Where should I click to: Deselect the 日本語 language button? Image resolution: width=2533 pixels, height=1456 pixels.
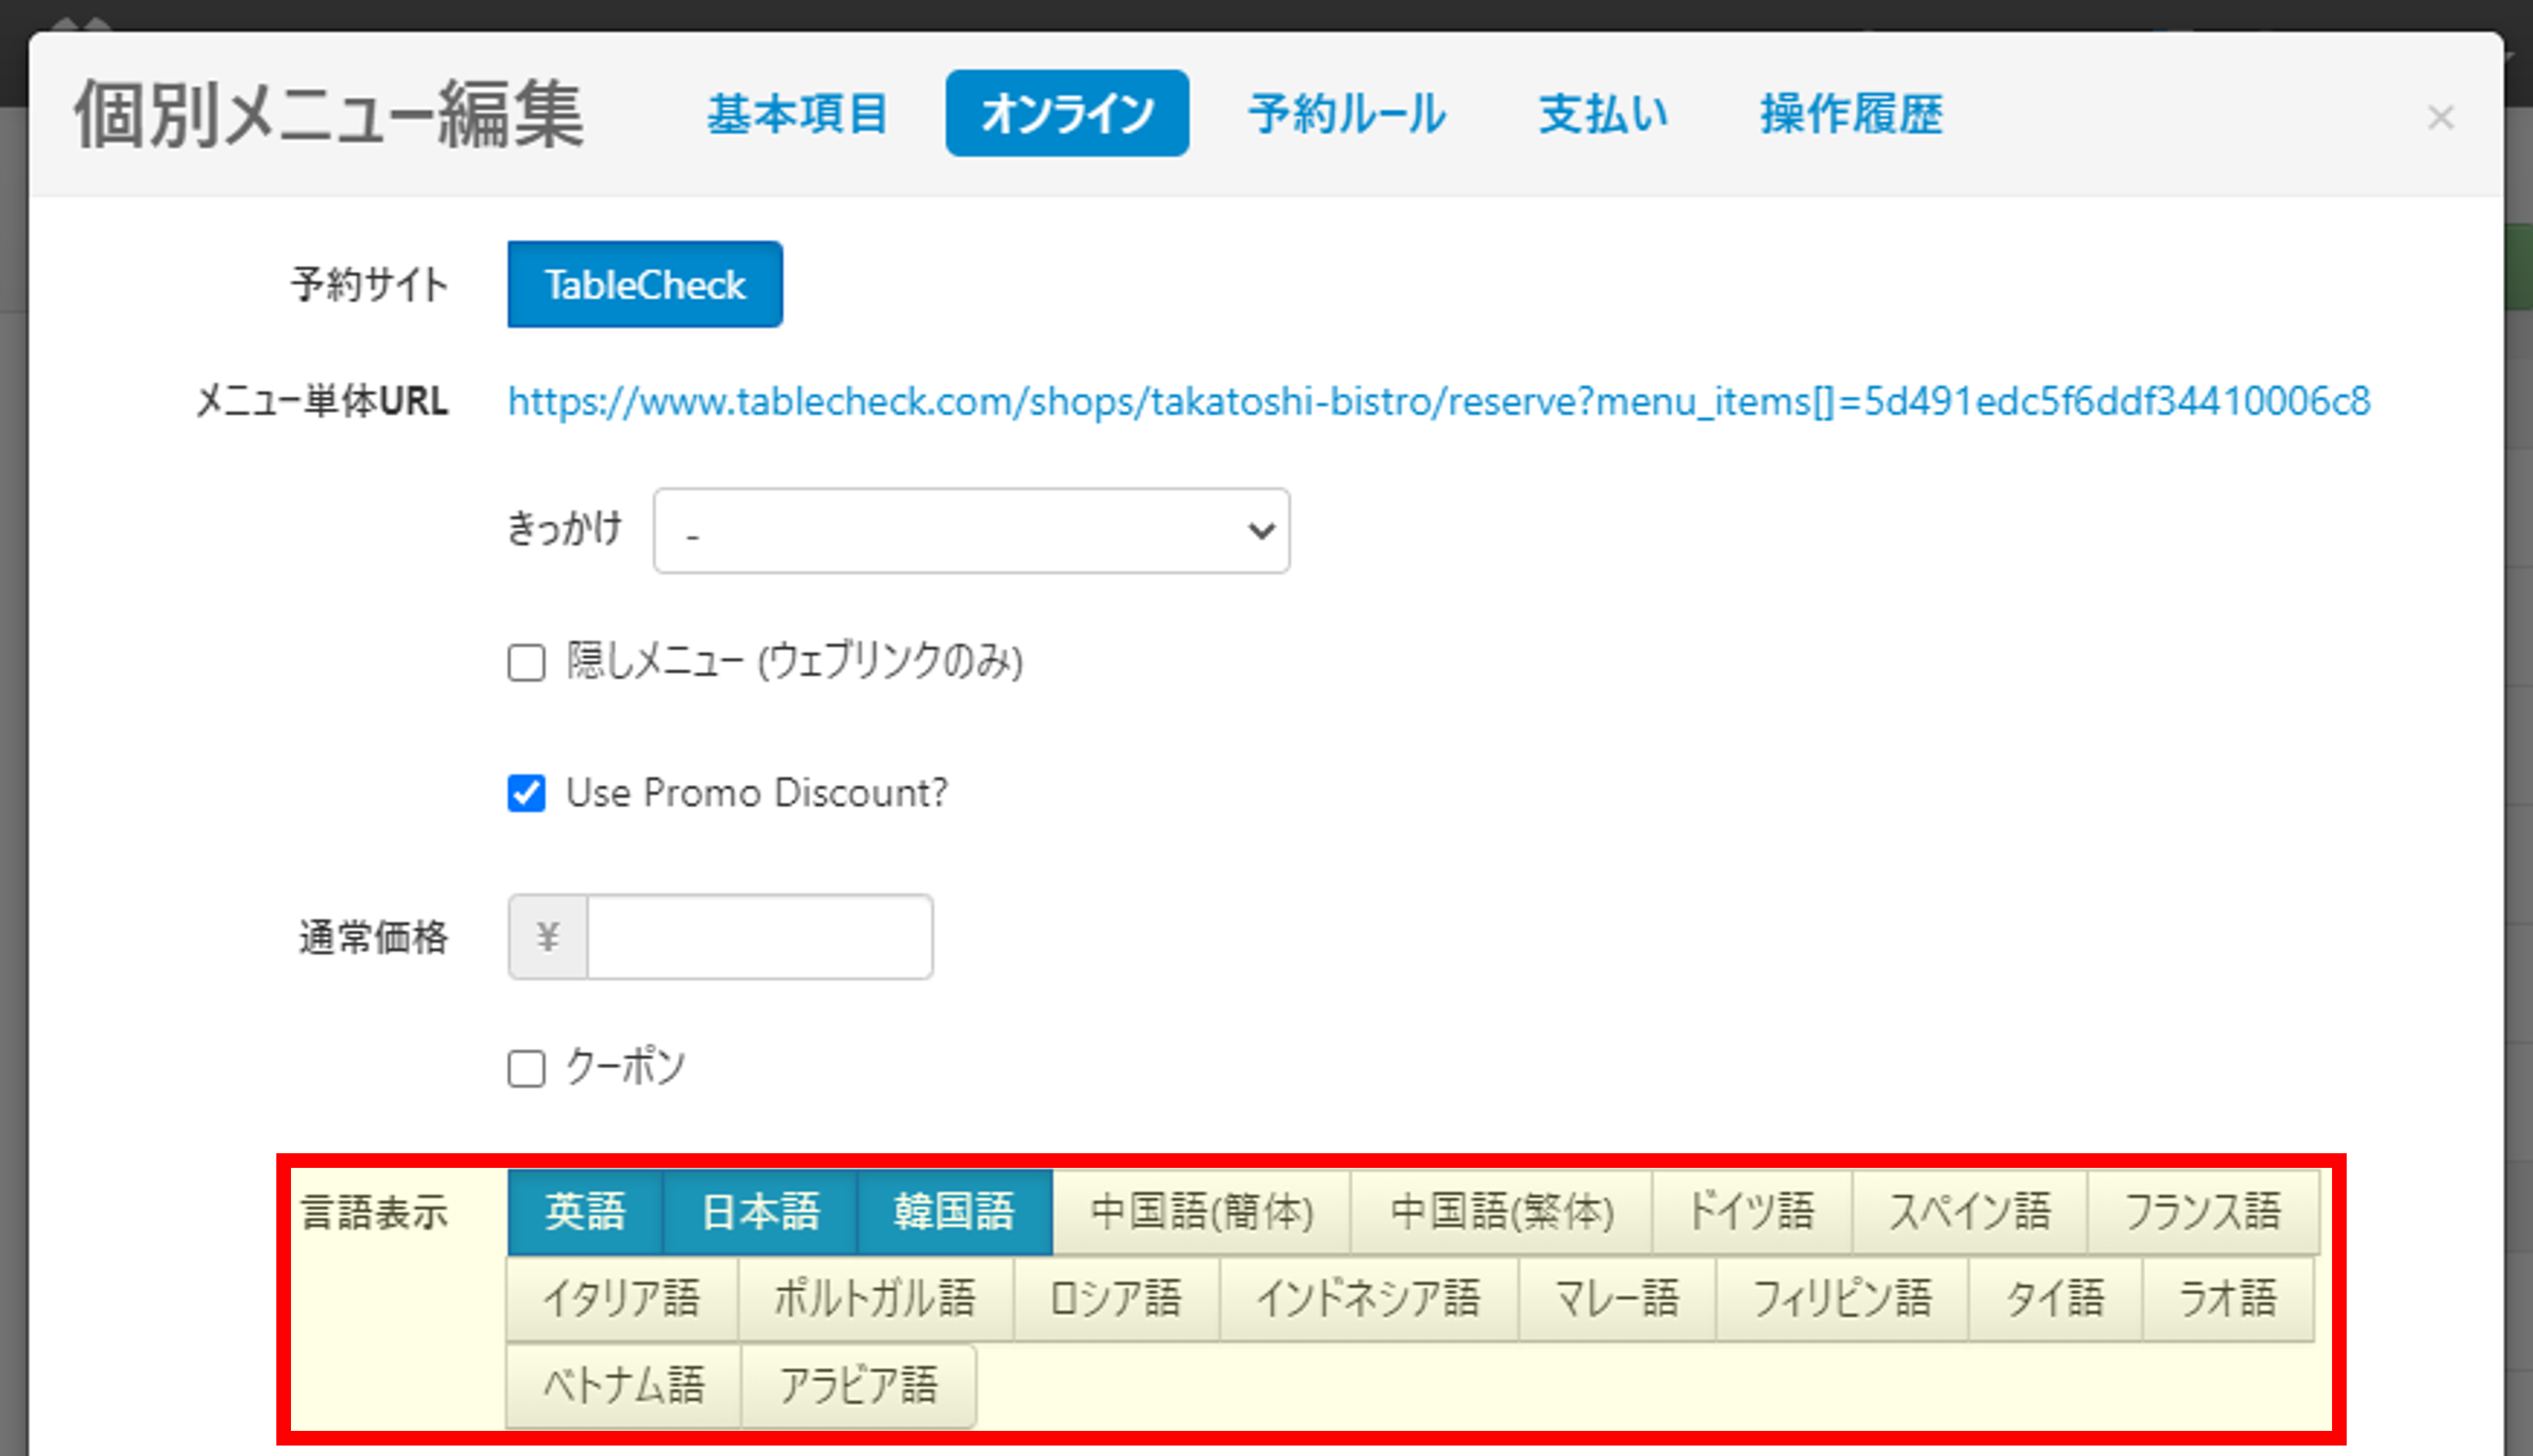point(760,1212)
